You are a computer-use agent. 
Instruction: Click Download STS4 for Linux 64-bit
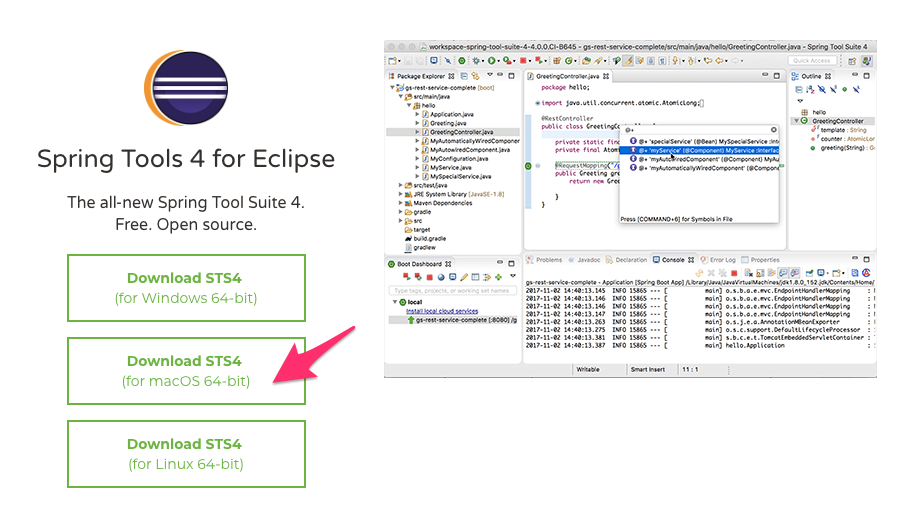186,454
